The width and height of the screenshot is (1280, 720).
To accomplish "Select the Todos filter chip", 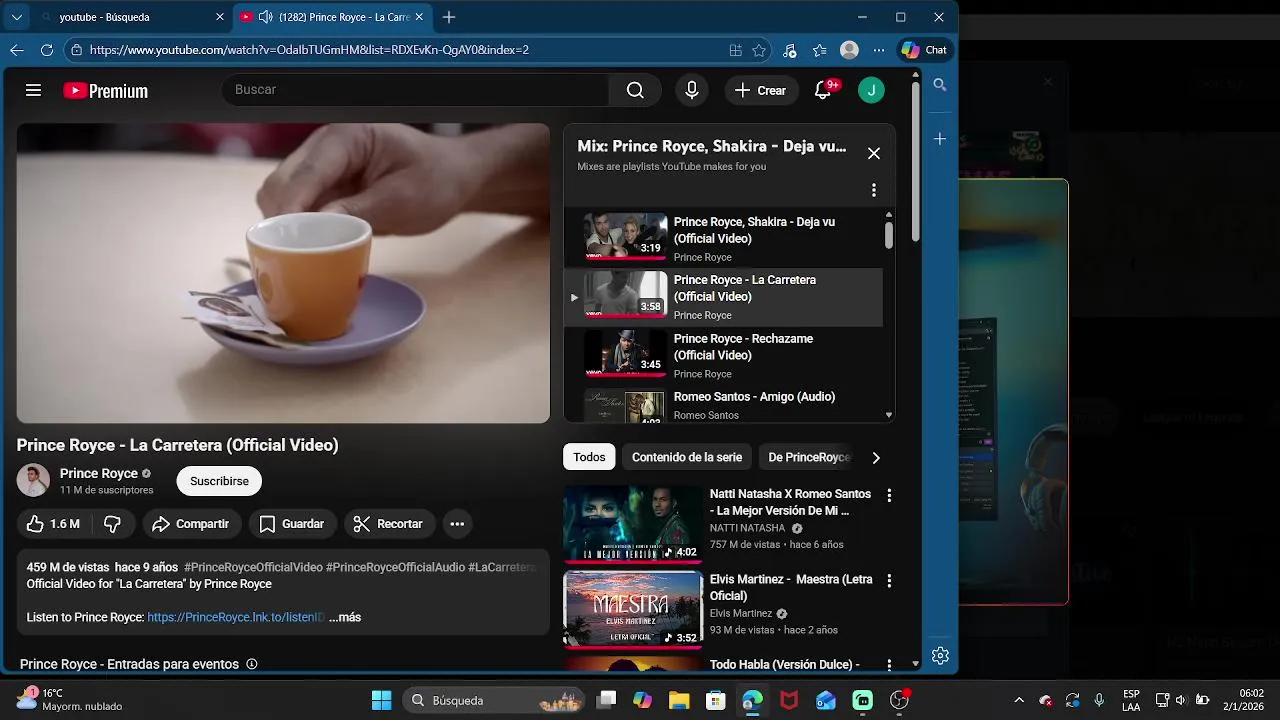I will click(589, 457).
